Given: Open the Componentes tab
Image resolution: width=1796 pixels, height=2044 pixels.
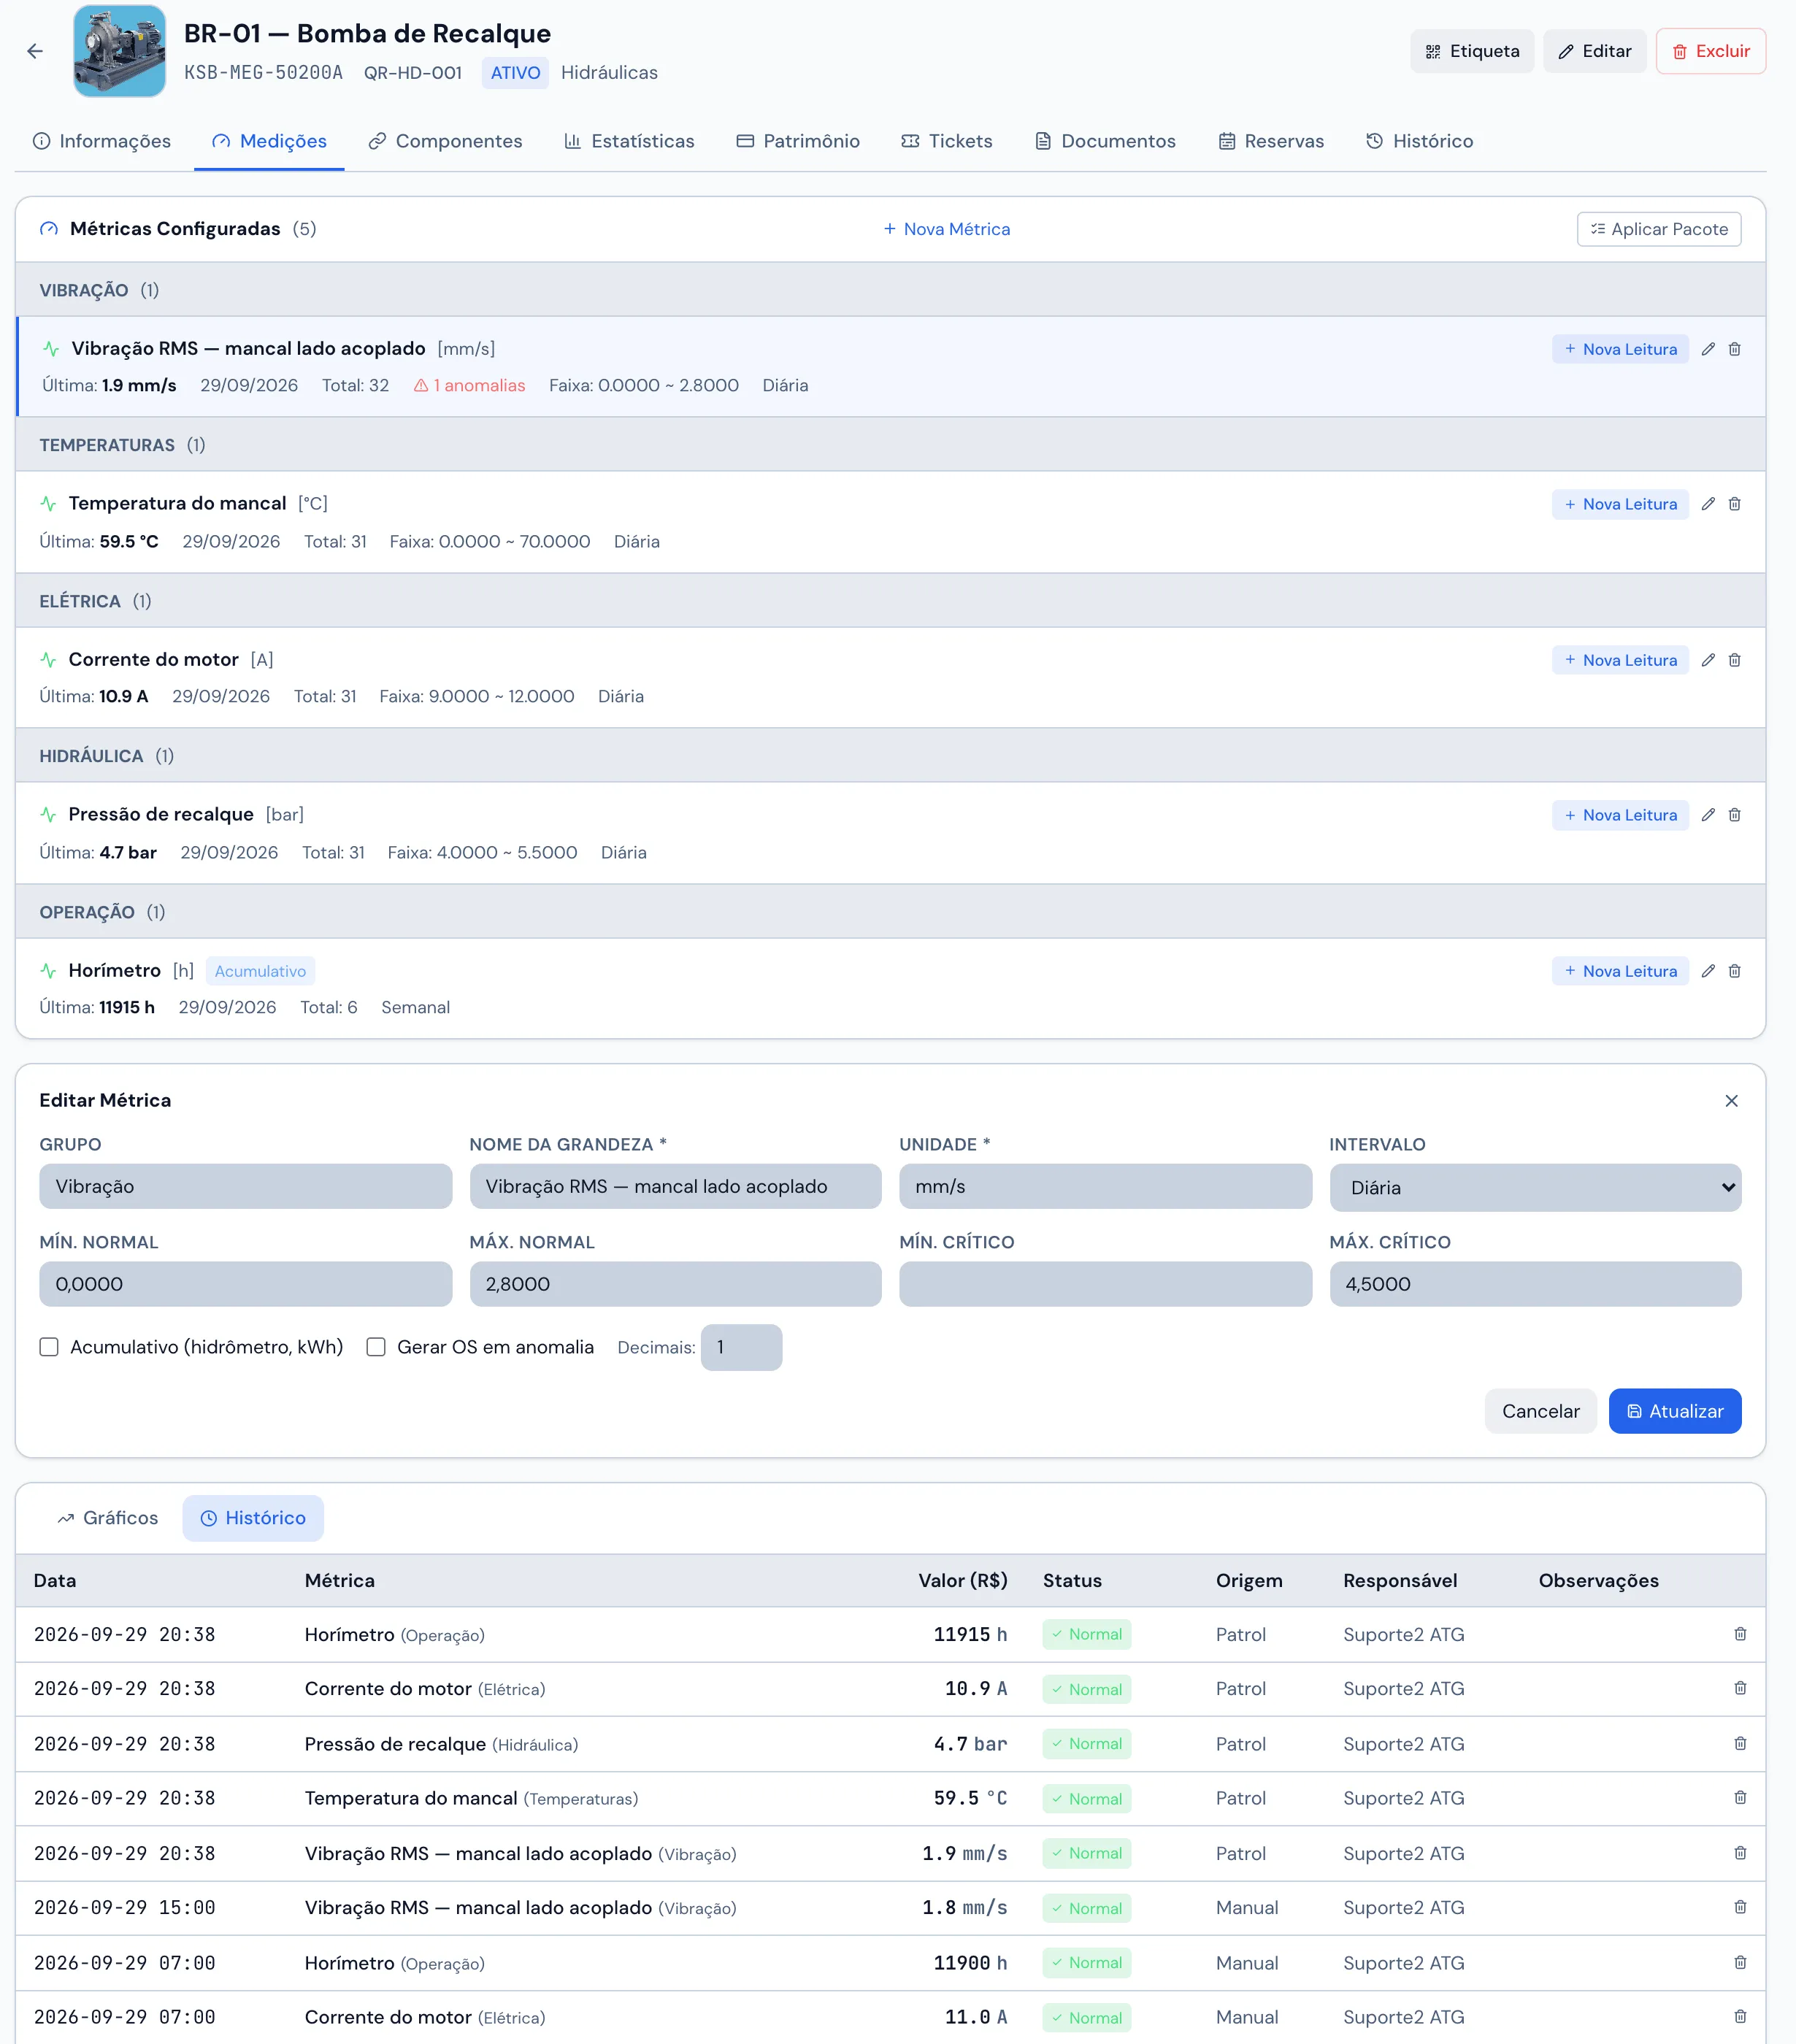Looking at the screenshot, I should point(445,141).
